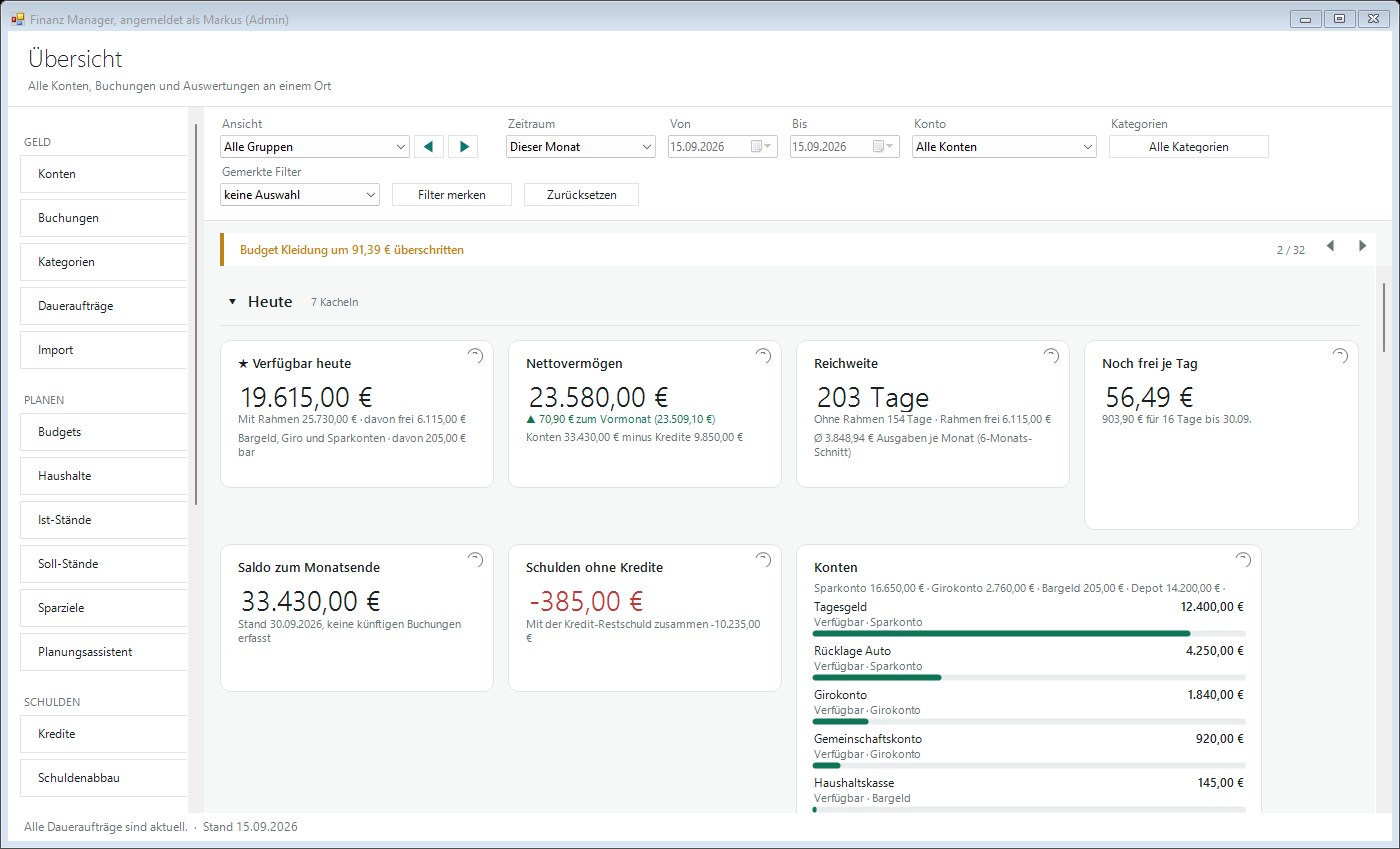
Task: Open Planungsassistent in the sidebar
Action: pyautogui.click(x=103, y=652)
